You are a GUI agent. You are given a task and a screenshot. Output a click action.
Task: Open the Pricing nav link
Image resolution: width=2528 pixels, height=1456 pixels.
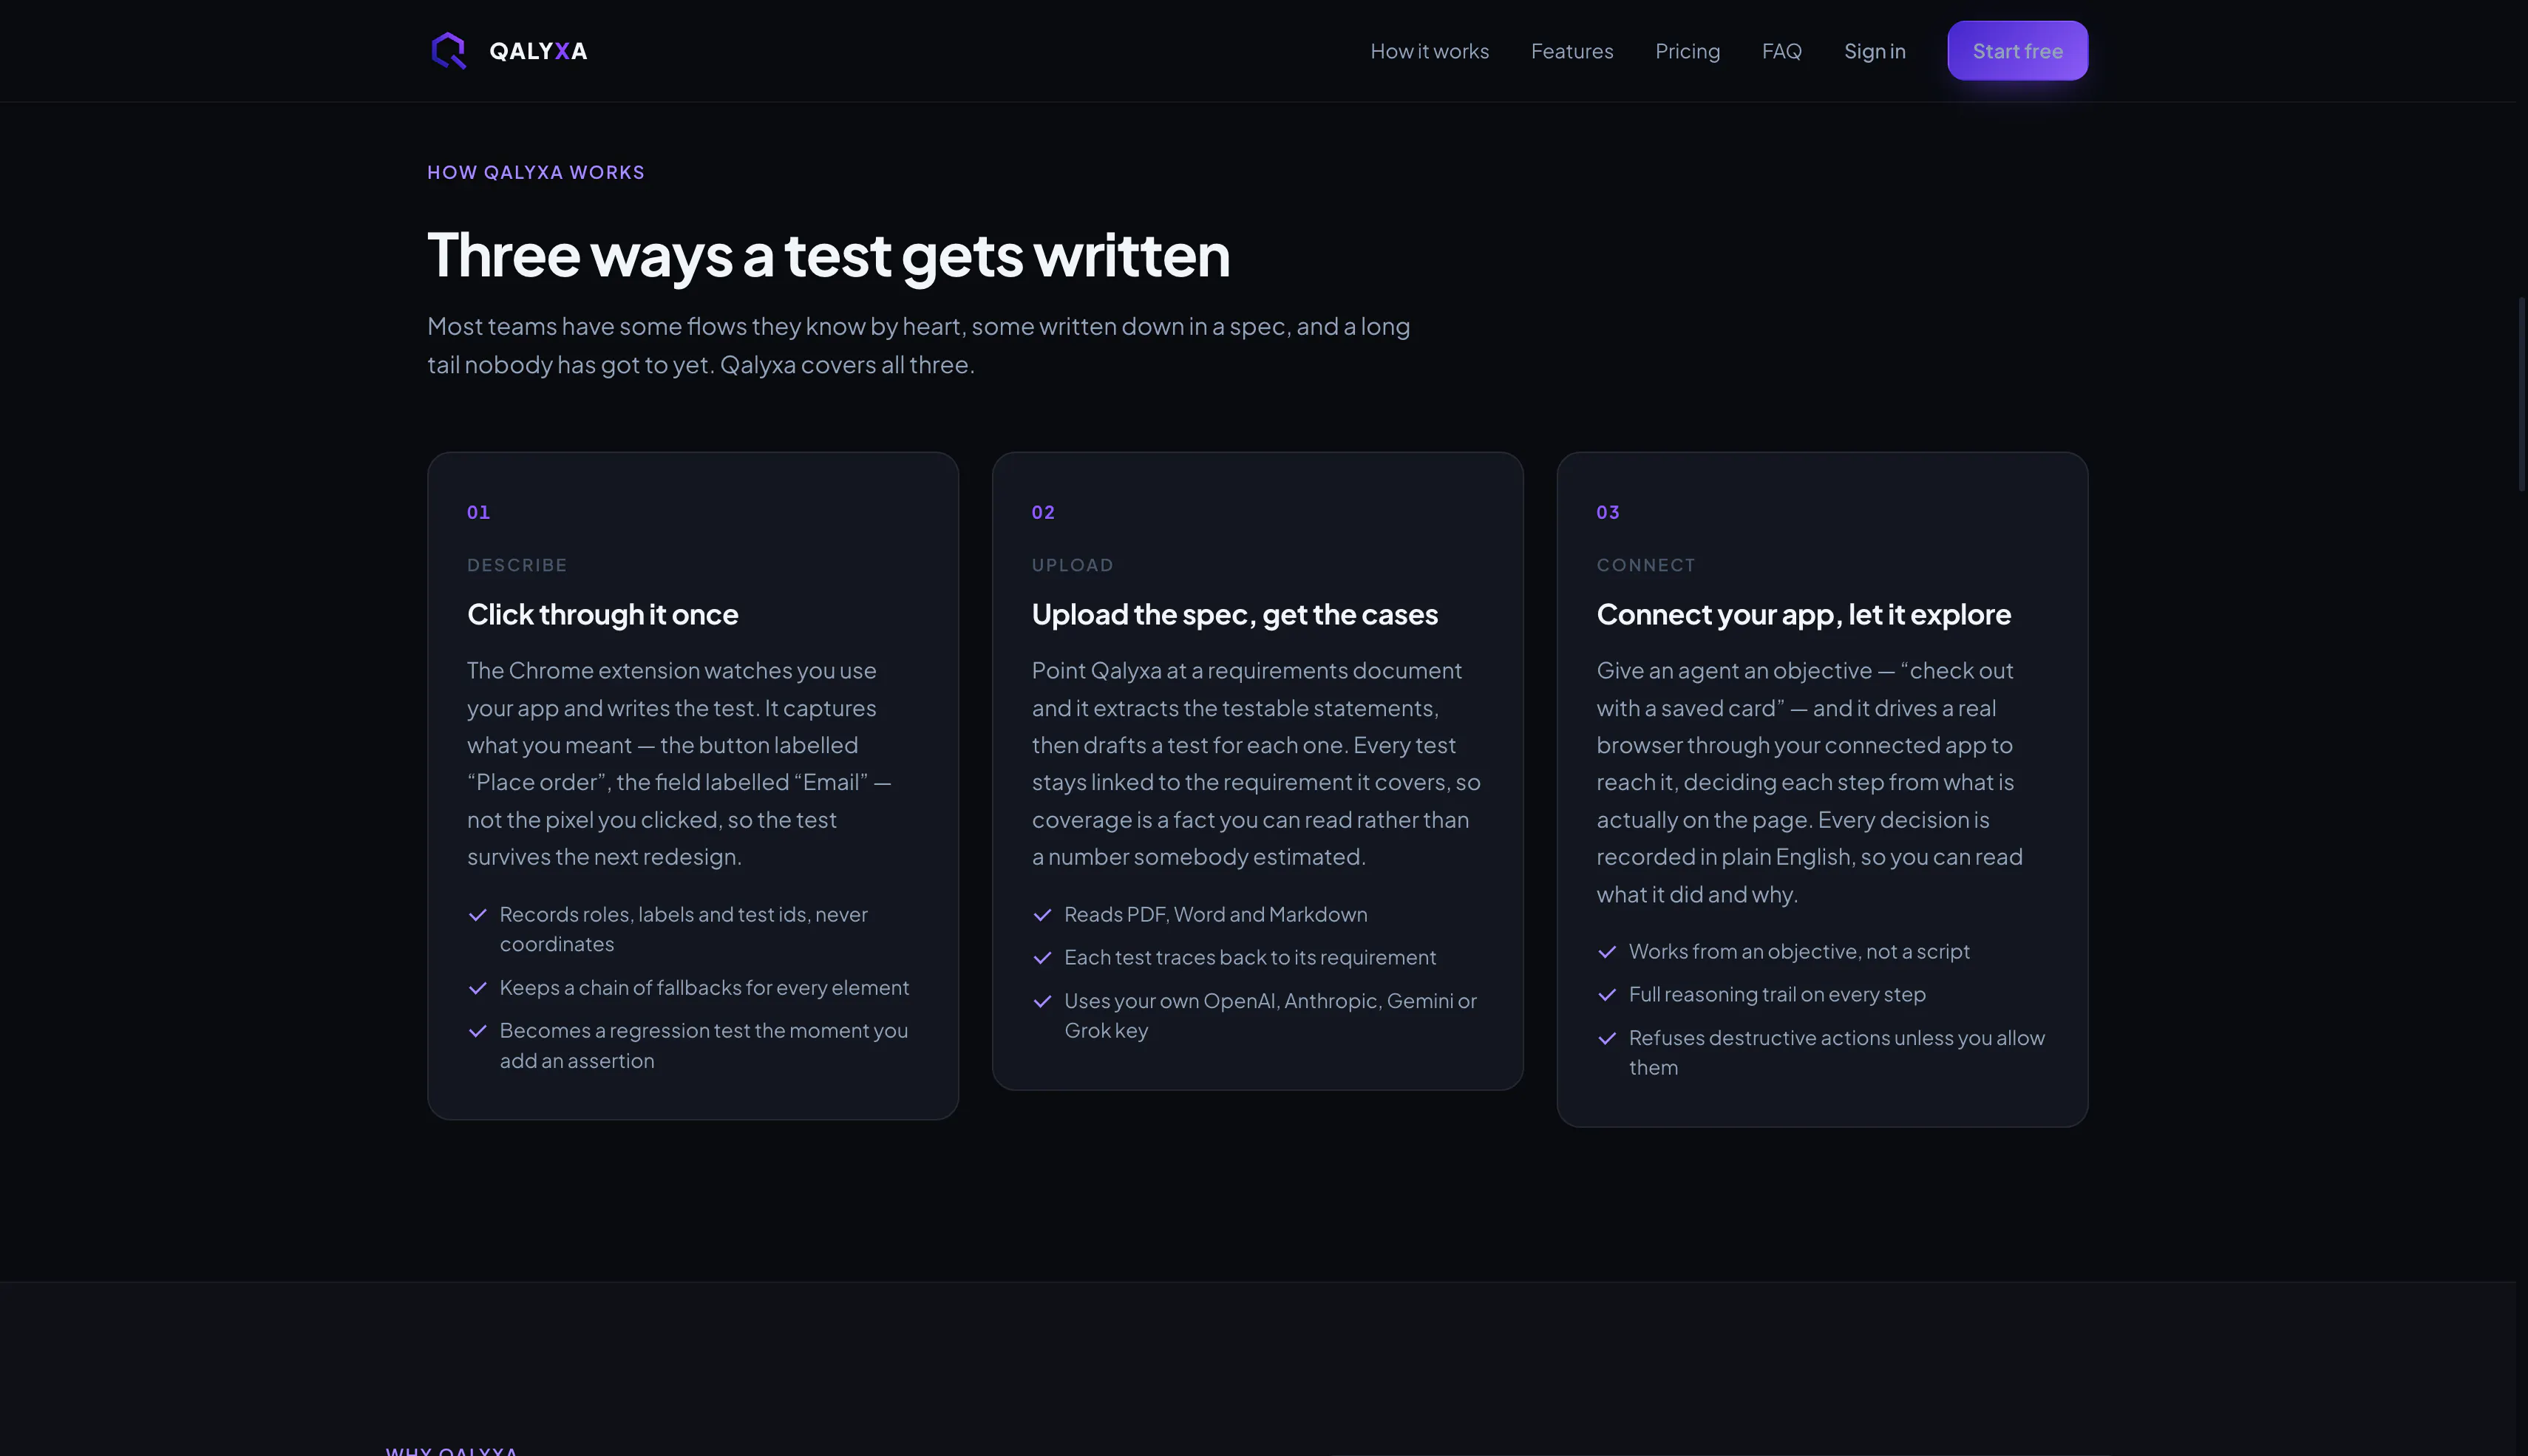pos(1687,51)
